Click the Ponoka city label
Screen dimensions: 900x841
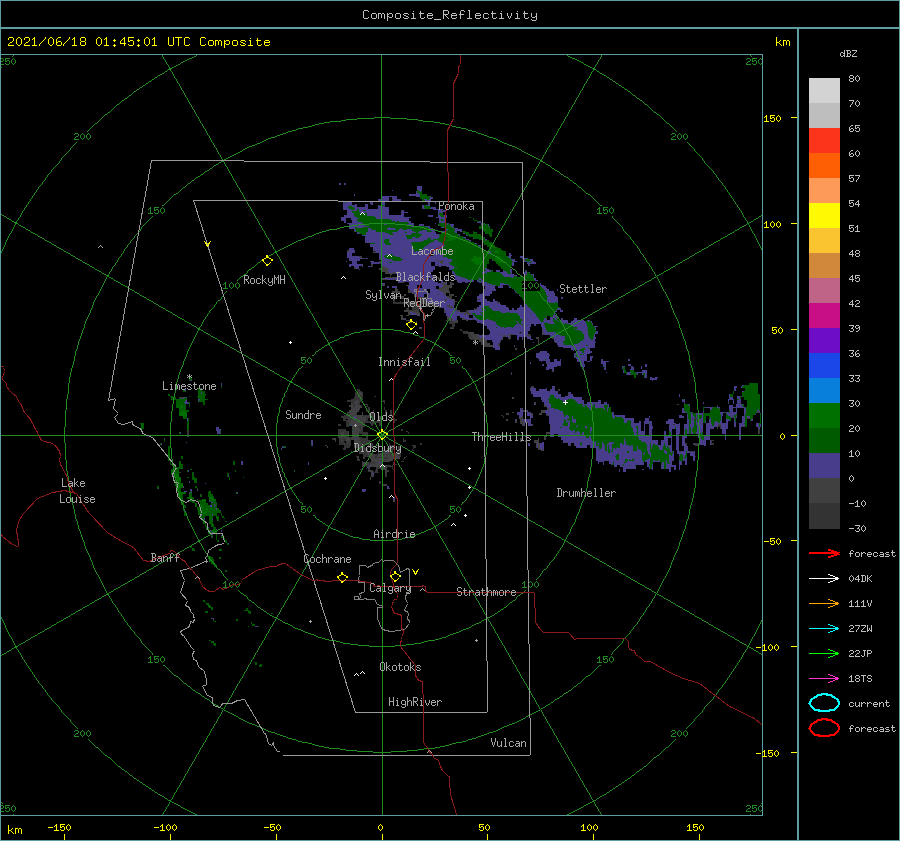[x=456, y=206]
